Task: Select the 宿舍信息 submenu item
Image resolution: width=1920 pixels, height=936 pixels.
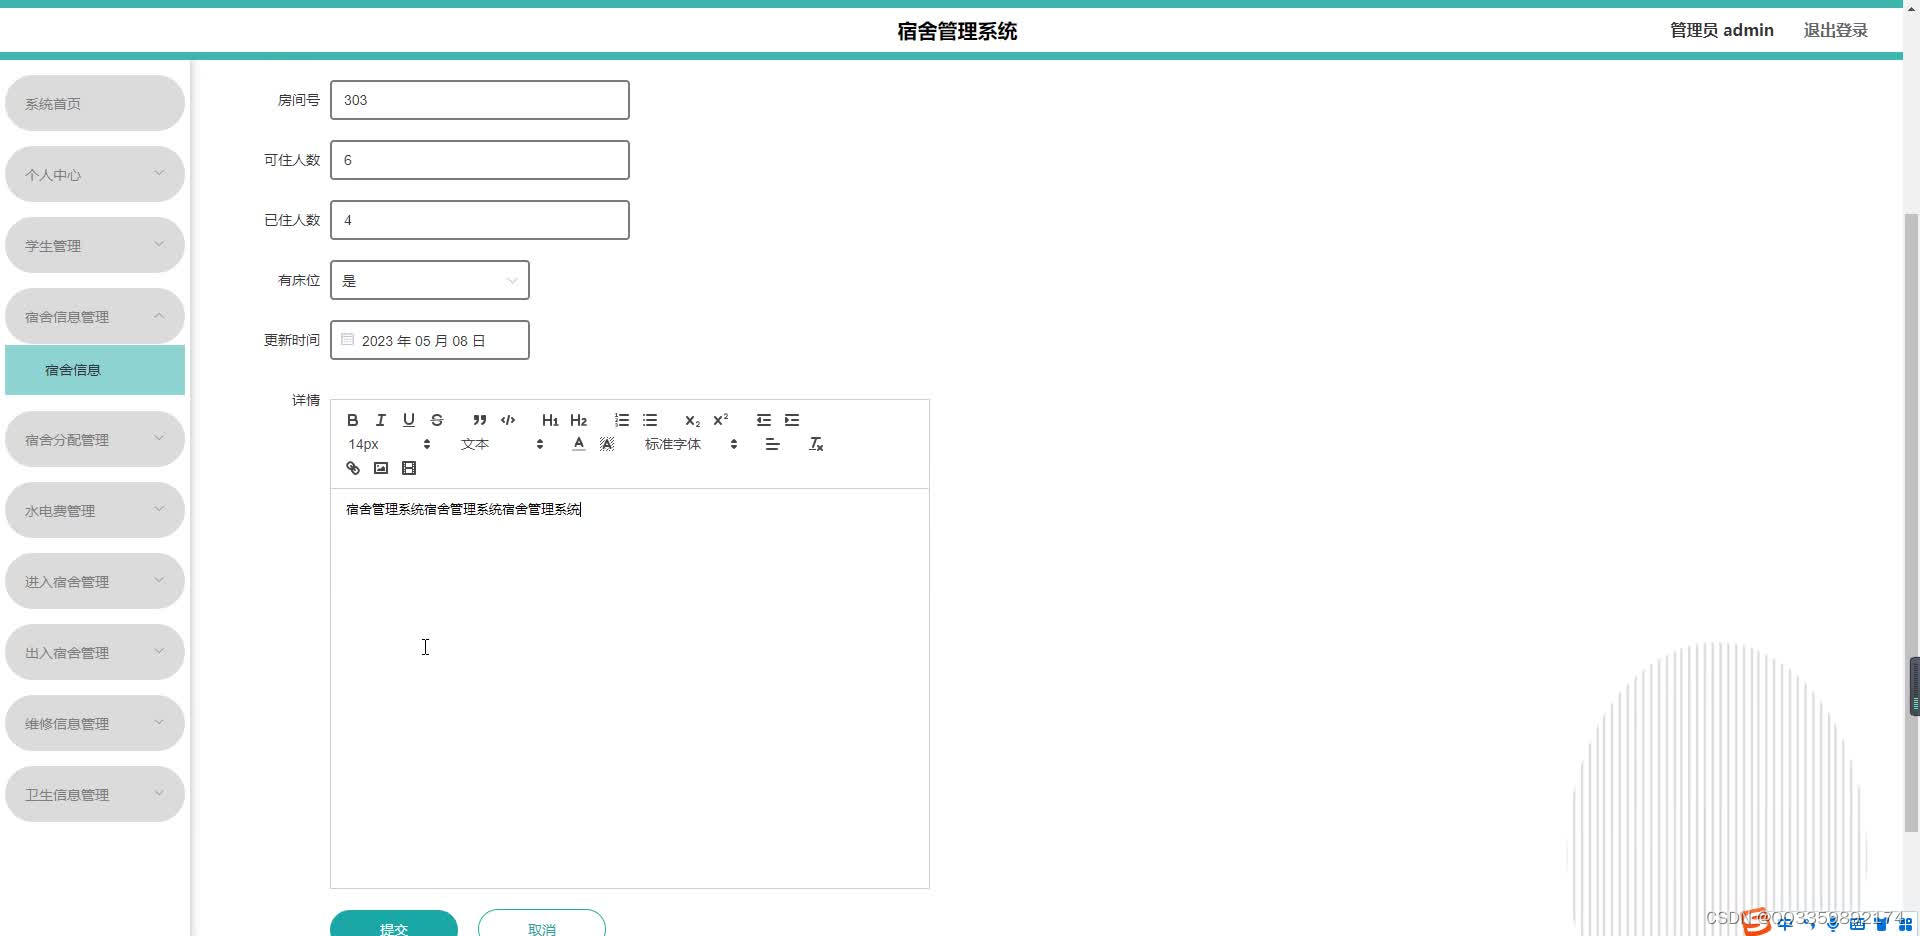Action: 95,370
